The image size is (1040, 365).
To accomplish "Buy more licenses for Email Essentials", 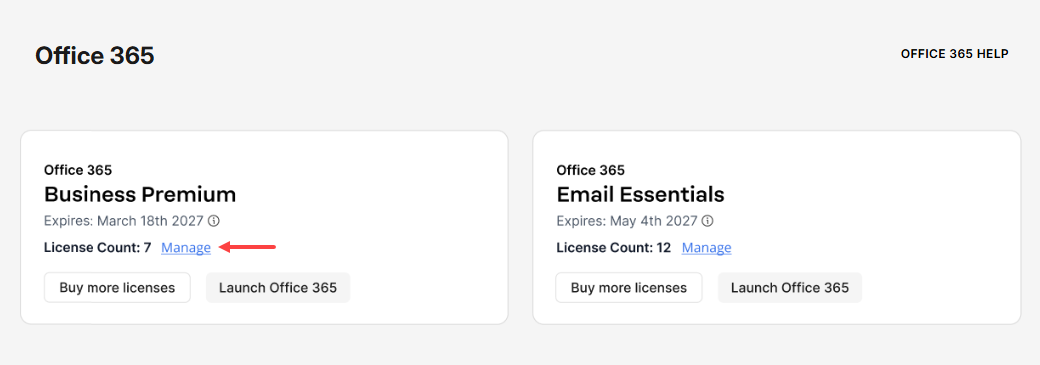I will pos(629,287).
